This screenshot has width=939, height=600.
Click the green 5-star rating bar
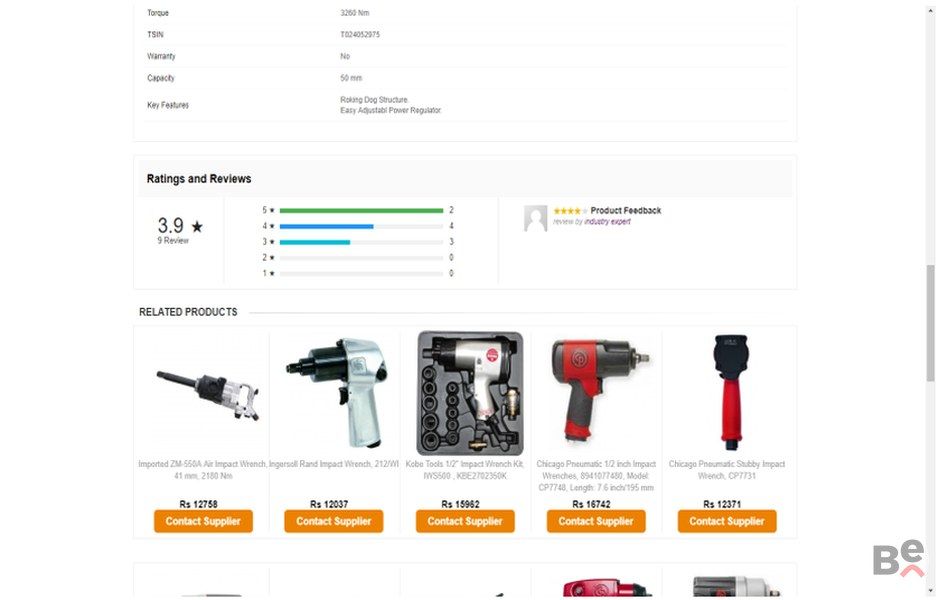361,211
